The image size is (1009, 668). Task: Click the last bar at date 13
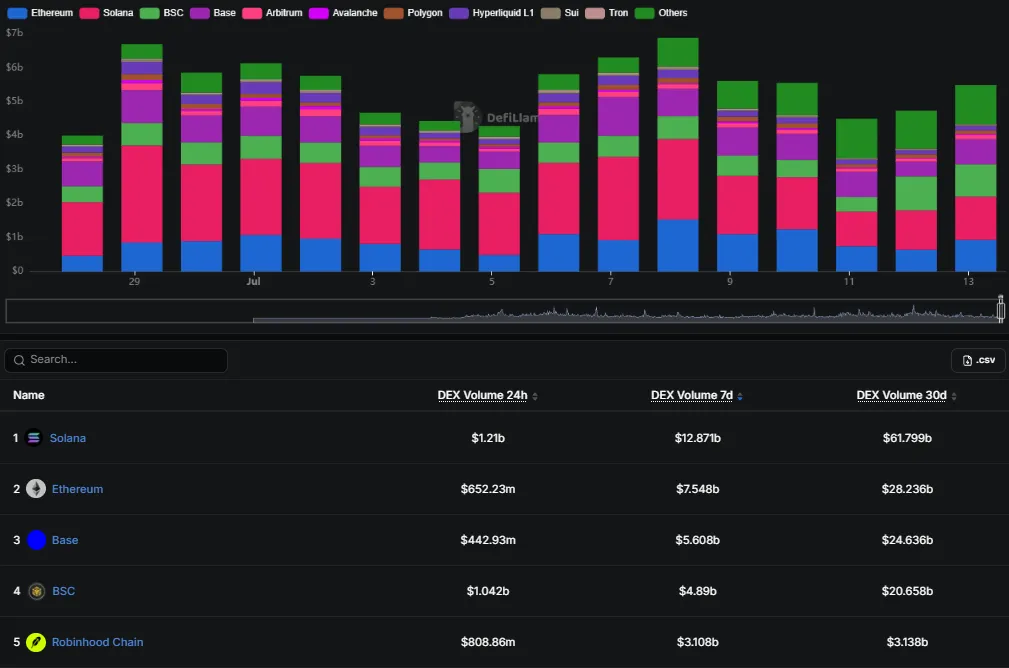coord(976,178)
